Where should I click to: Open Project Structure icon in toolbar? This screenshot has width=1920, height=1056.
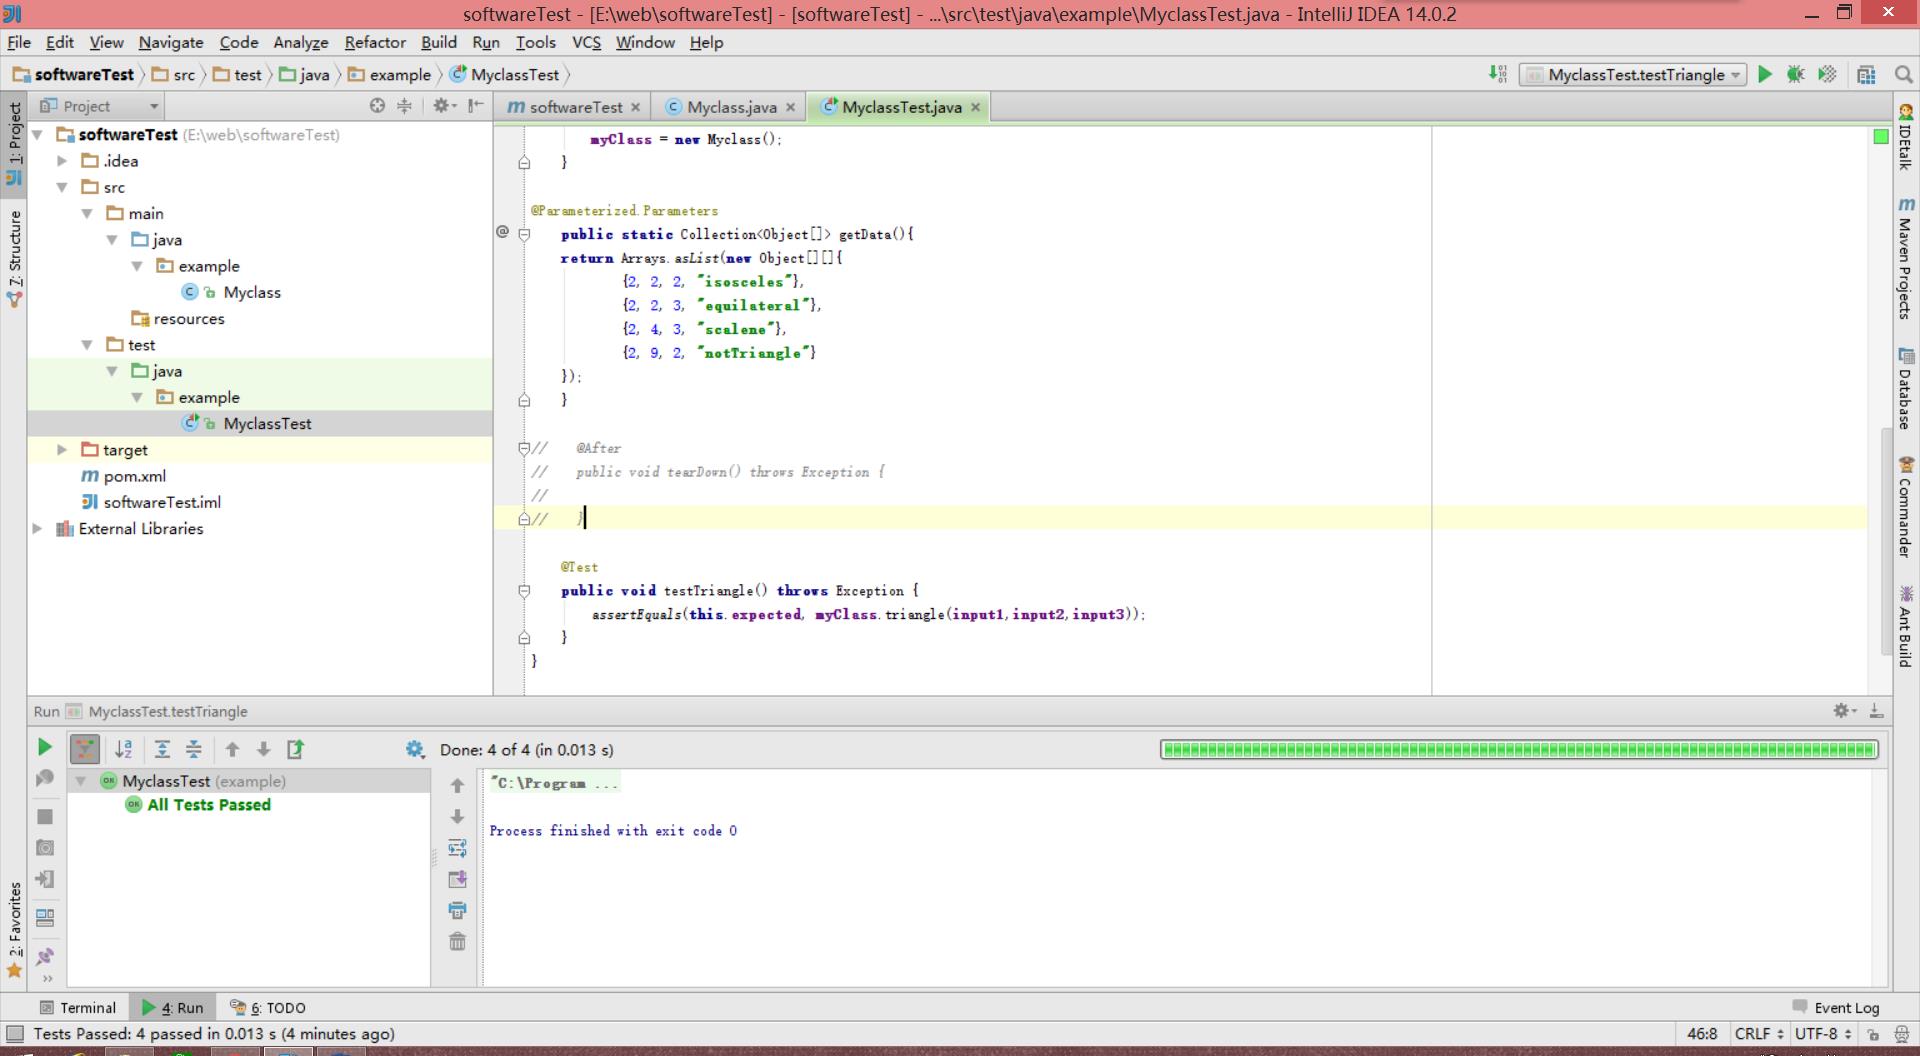pyautogui.click(x=1866, y=74)
